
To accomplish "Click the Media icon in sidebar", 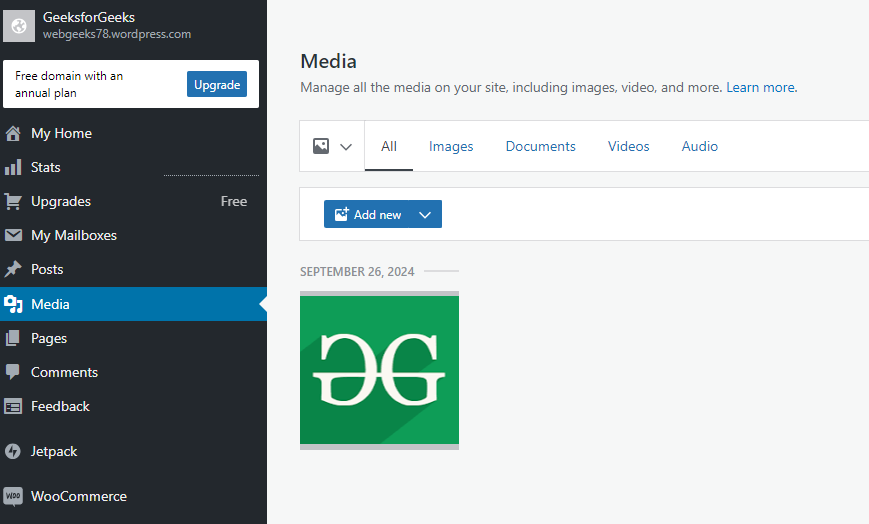I will click(13, 304).
